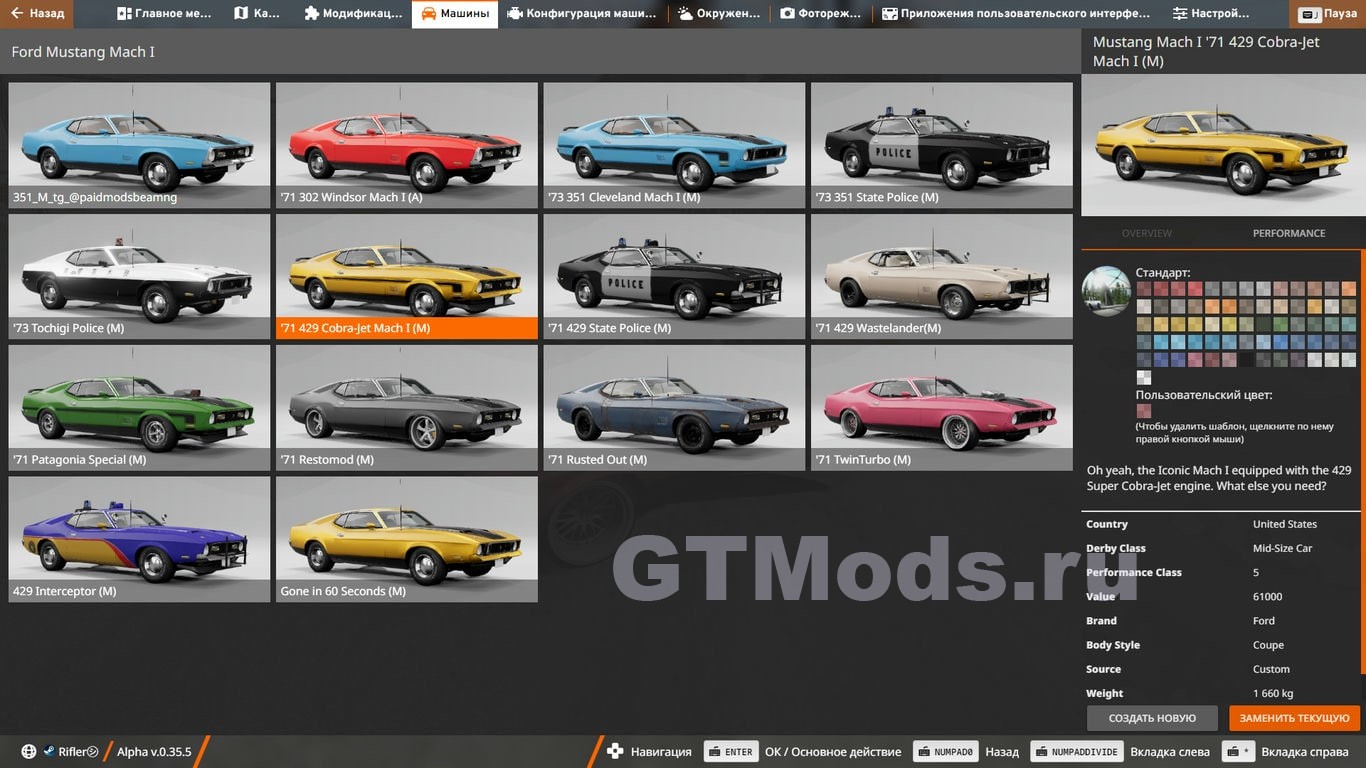
Task: Select the '73 351 State Police (M) car
Action: (x=942, y=145)
